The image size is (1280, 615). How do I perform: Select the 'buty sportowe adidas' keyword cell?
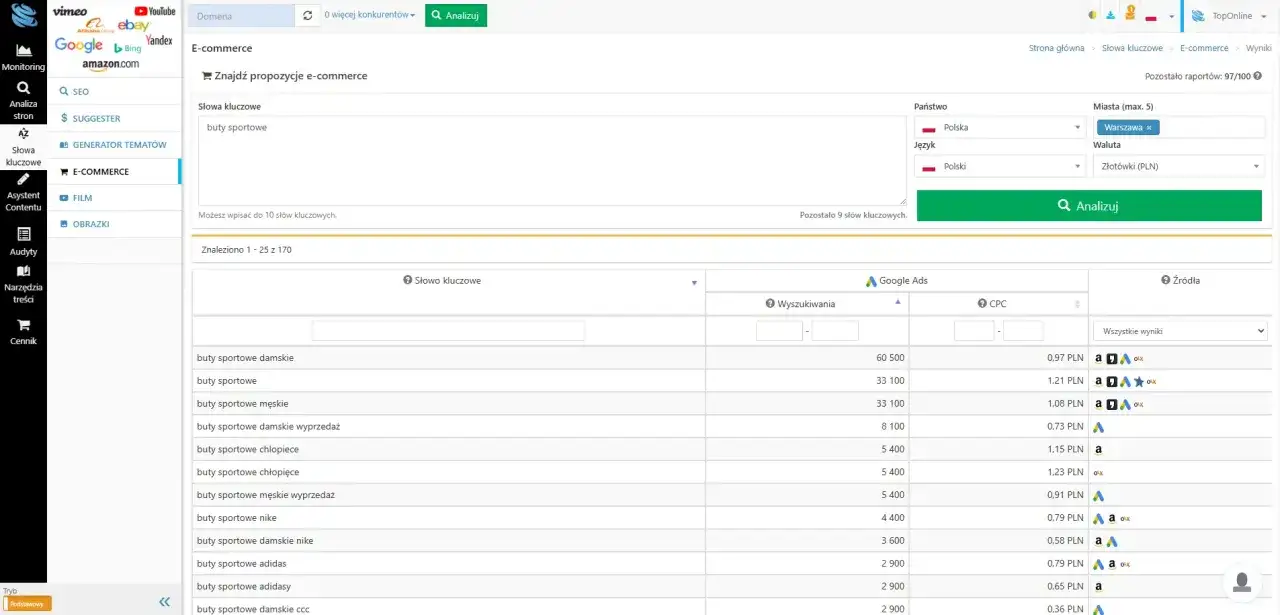click(x=449, y=564)
